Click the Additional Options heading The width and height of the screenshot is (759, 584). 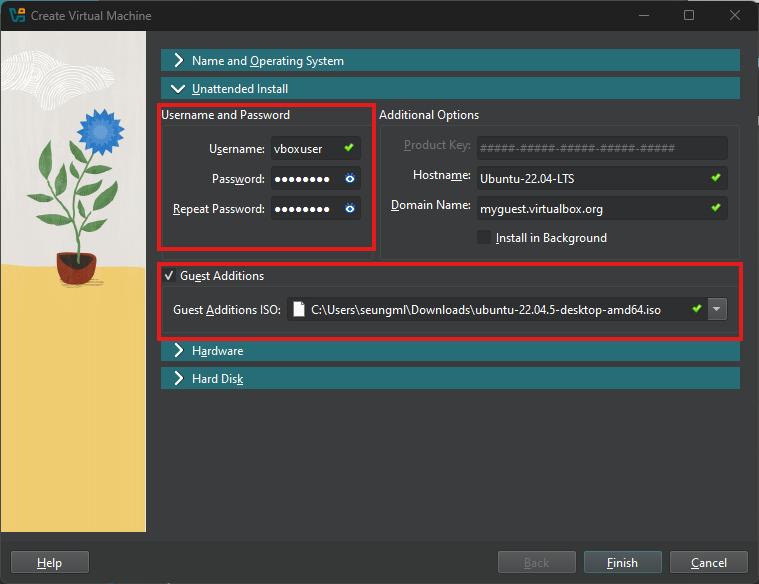pyautogui.click(x=429, y=115)
